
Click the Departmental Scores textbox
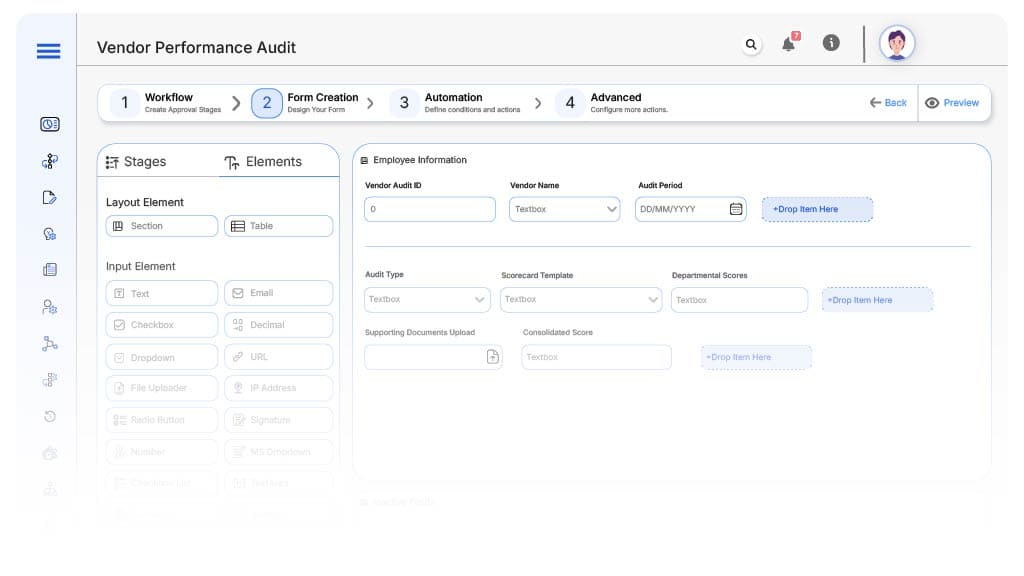click(x=739, y=300)
